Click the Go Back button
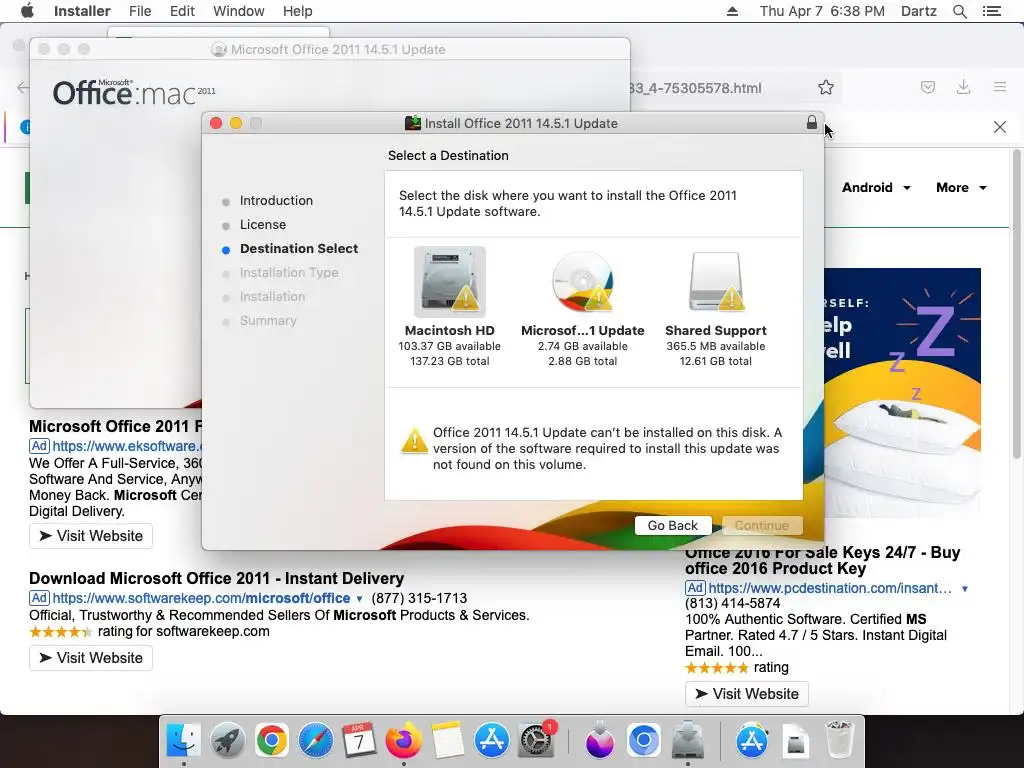Screen dimensions: 1024x768 pyautogui.click(x=672, y=526)
